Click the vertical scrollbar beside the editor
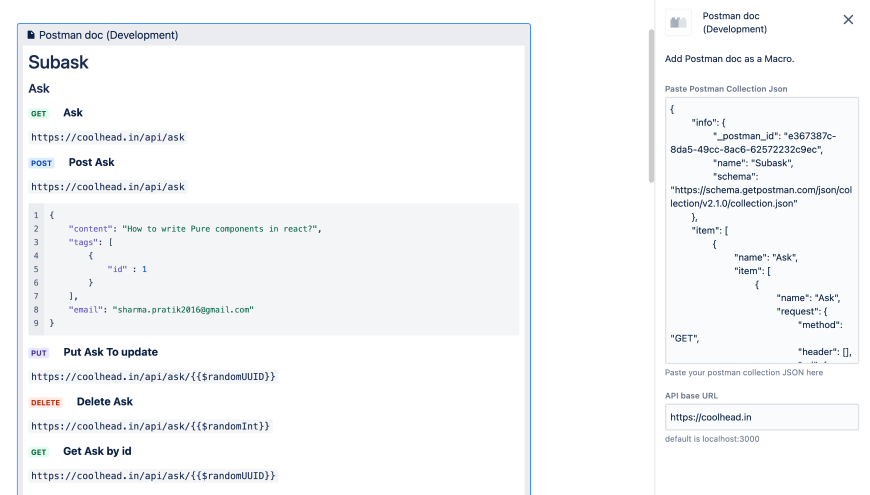The width and height of the screenshot is (870, 495). (652, 100)
